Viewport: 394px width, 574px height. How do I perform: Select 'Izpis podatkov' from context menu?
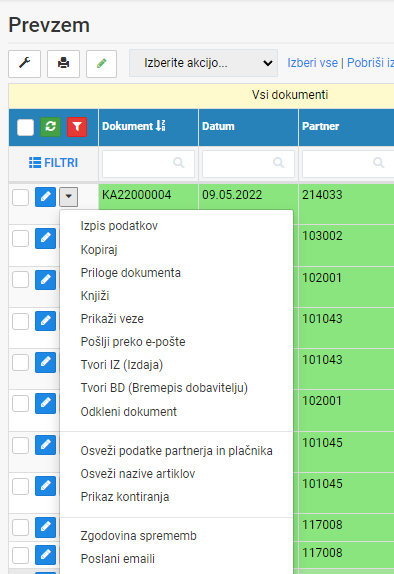click(x=119, y=226)
